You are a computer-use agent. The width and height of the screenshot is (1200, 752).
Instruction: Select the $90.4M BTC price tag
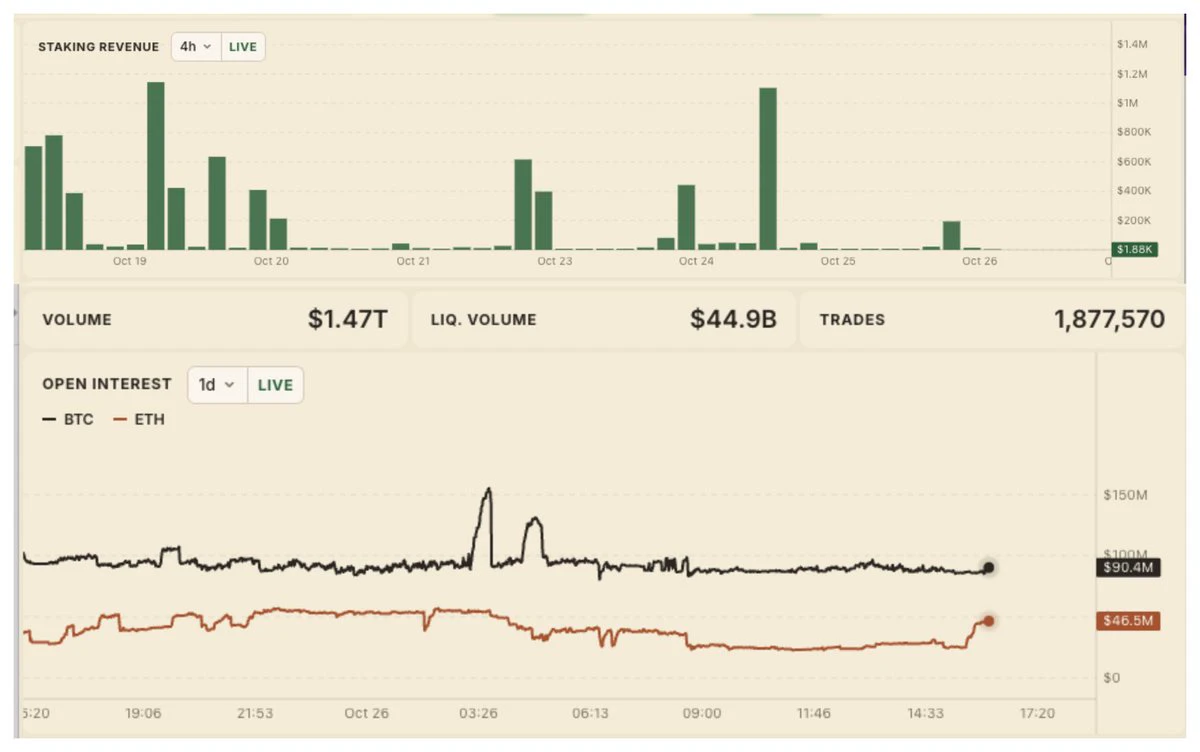1128,569
